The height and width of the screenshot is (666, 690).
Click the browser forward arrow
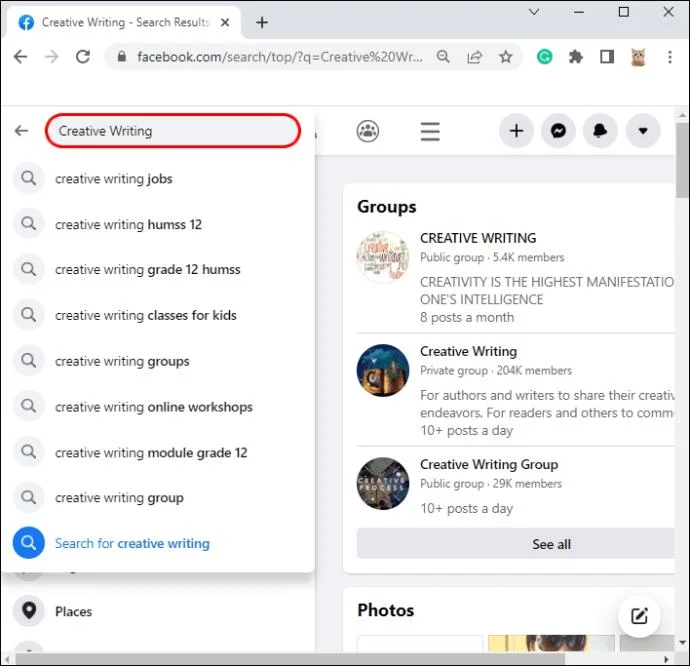click(x=51, y=57)
